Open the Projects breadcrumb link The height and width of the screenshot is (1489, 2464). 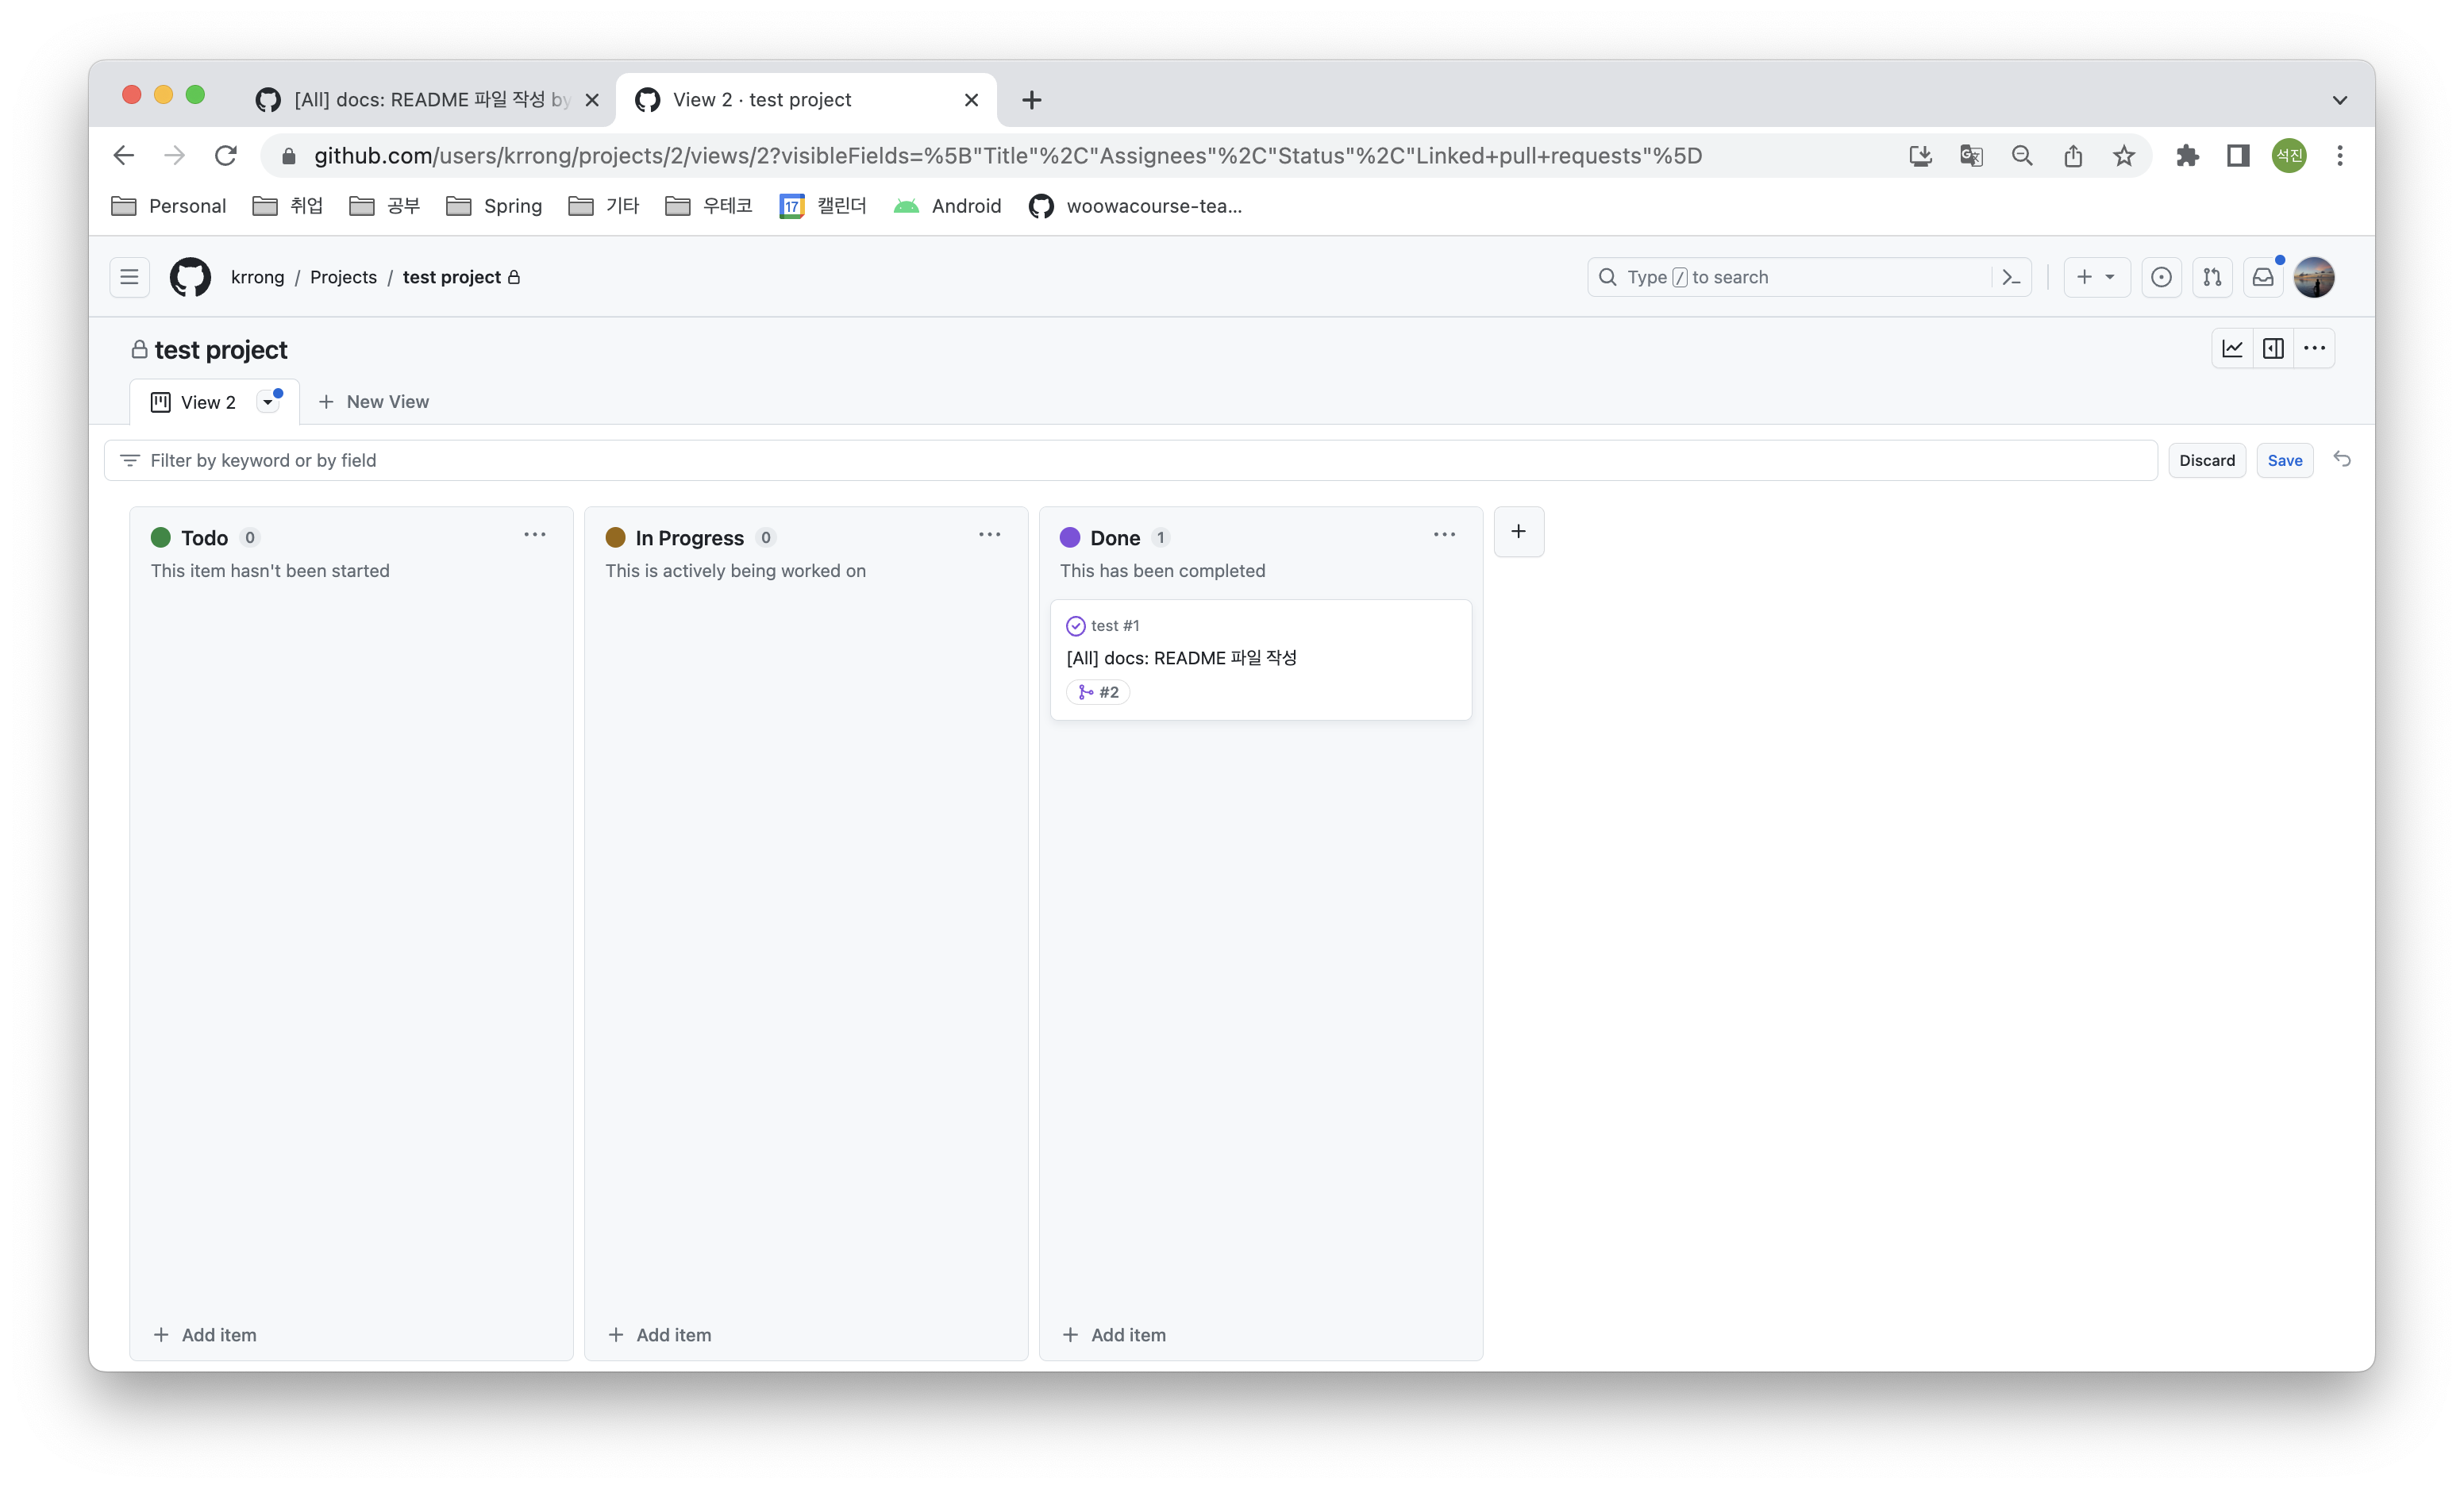point(343,277)
